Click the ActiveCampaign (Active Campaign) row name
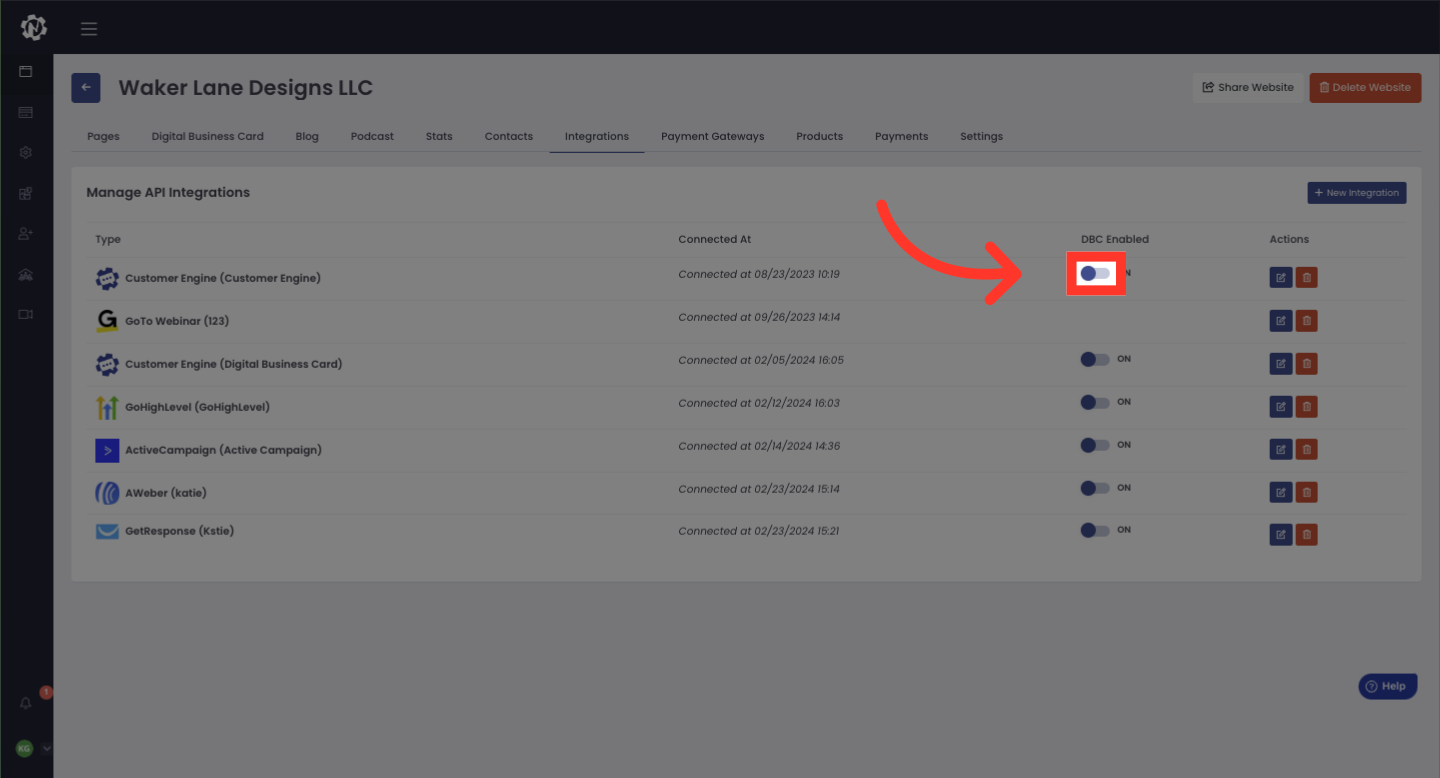The height and width of the screenshot is (778, 1440). (x=223, y=450)
